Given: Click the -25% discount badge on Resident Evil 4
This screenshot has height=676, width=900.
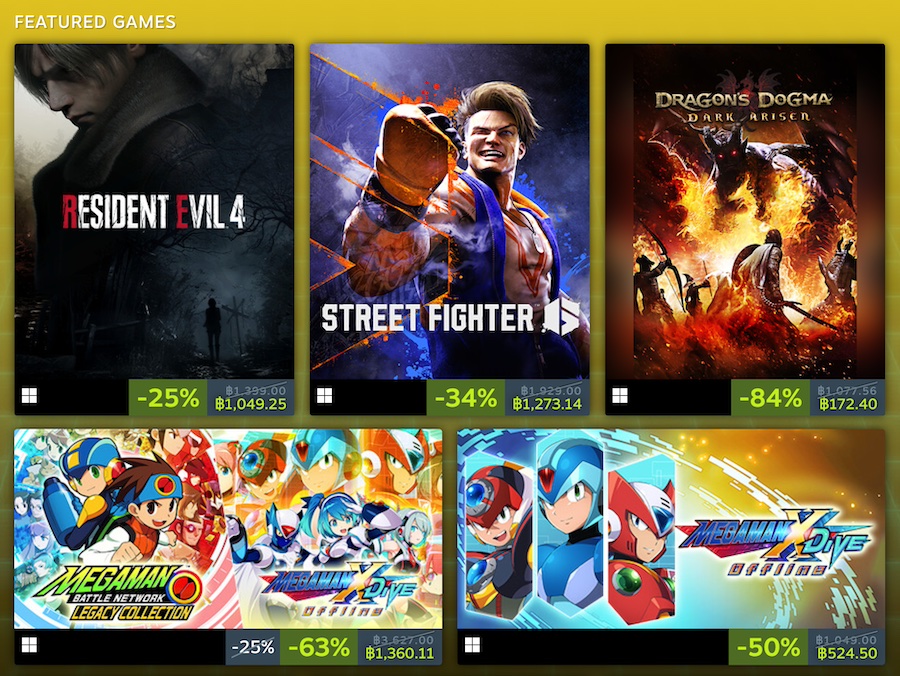Looking at the screenshot, I should coord(168,397).
